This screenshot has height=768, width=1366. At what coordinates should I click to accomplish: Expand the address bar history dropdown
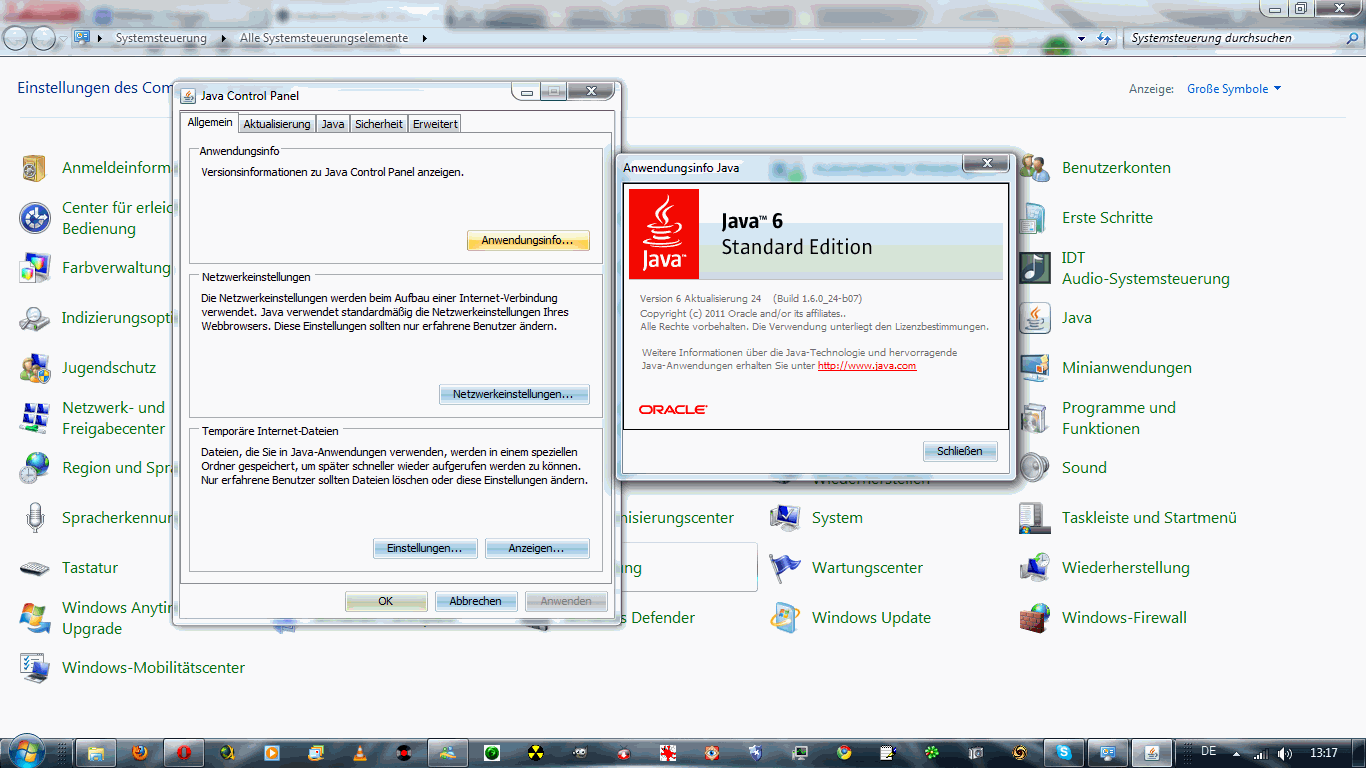point(1081,38)
